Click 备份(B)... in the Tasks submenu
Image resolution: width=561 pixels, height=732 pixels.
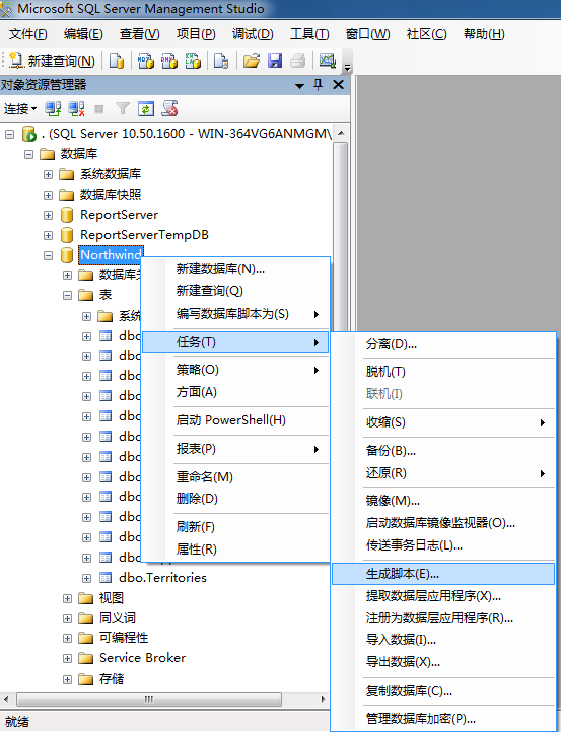point(443,451)
